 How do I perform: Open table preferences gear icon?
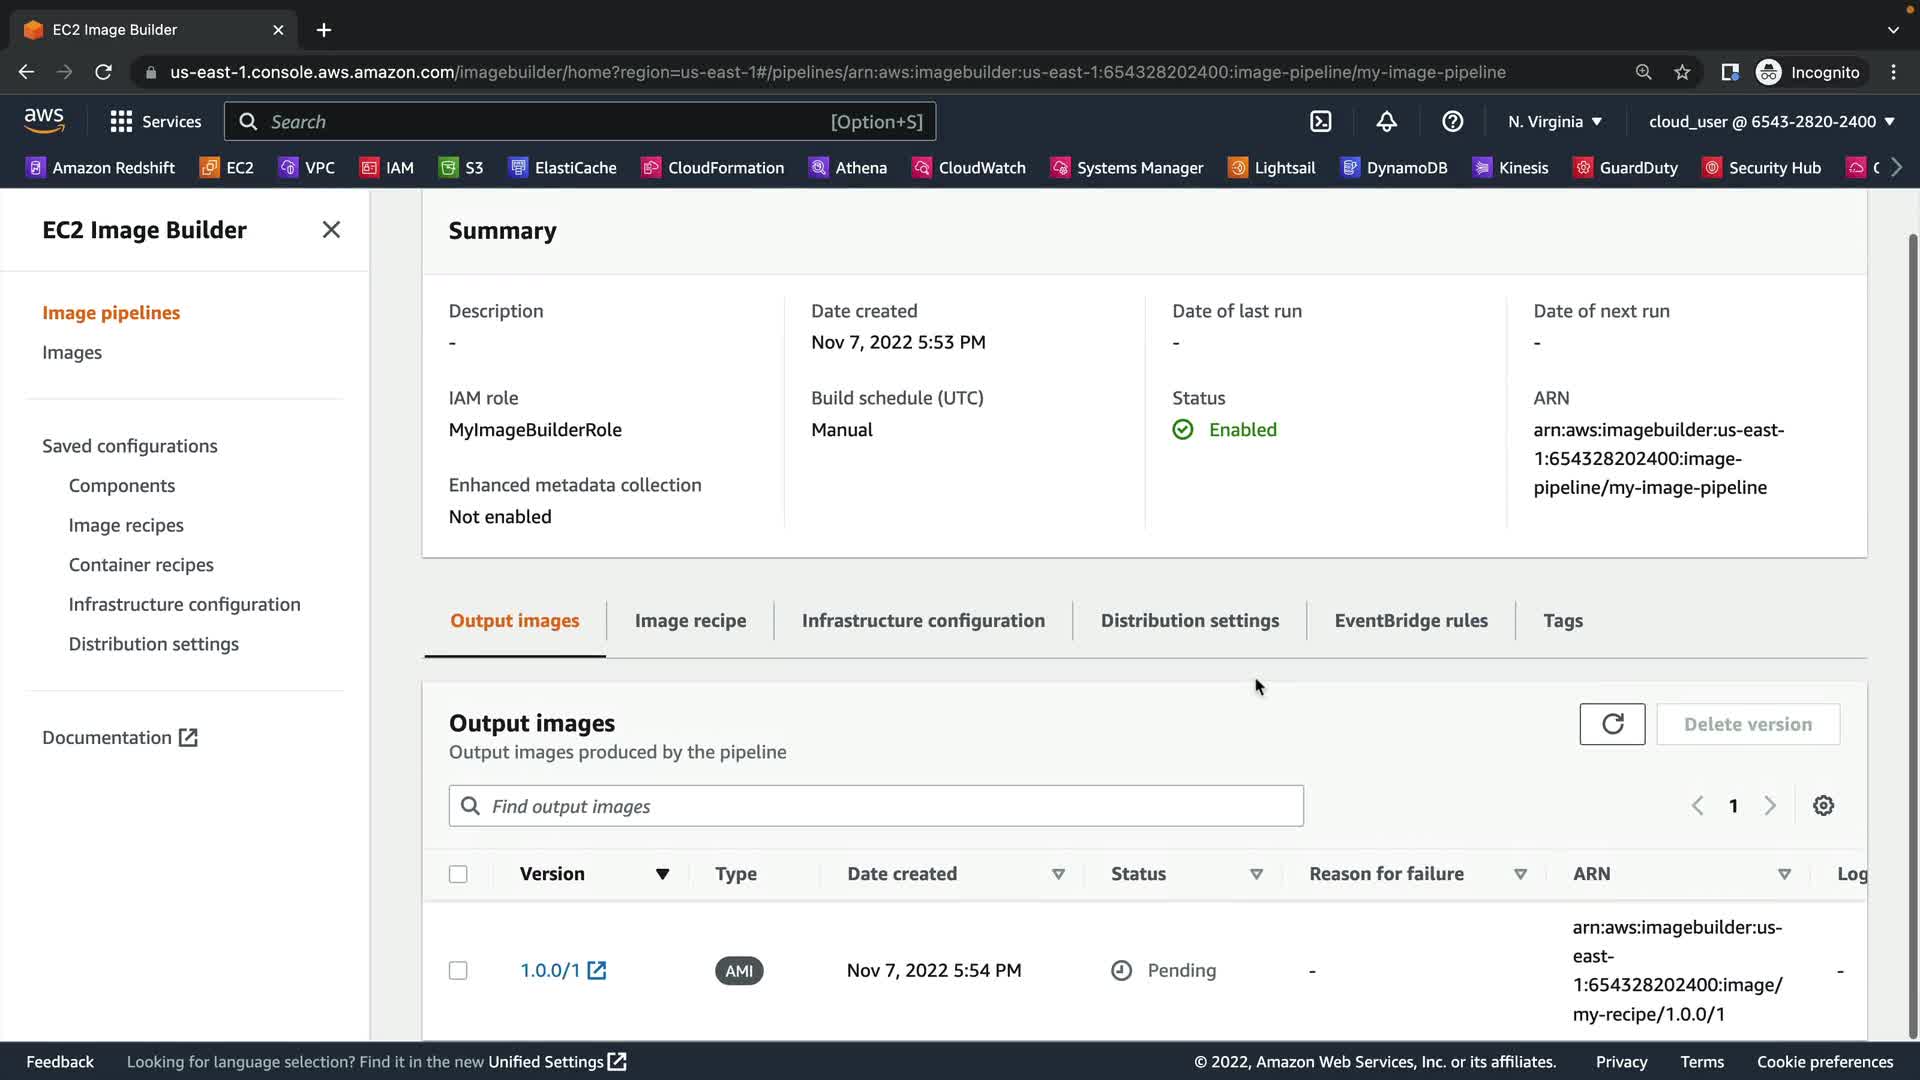pyautogui.click(x=1823, y=806)
